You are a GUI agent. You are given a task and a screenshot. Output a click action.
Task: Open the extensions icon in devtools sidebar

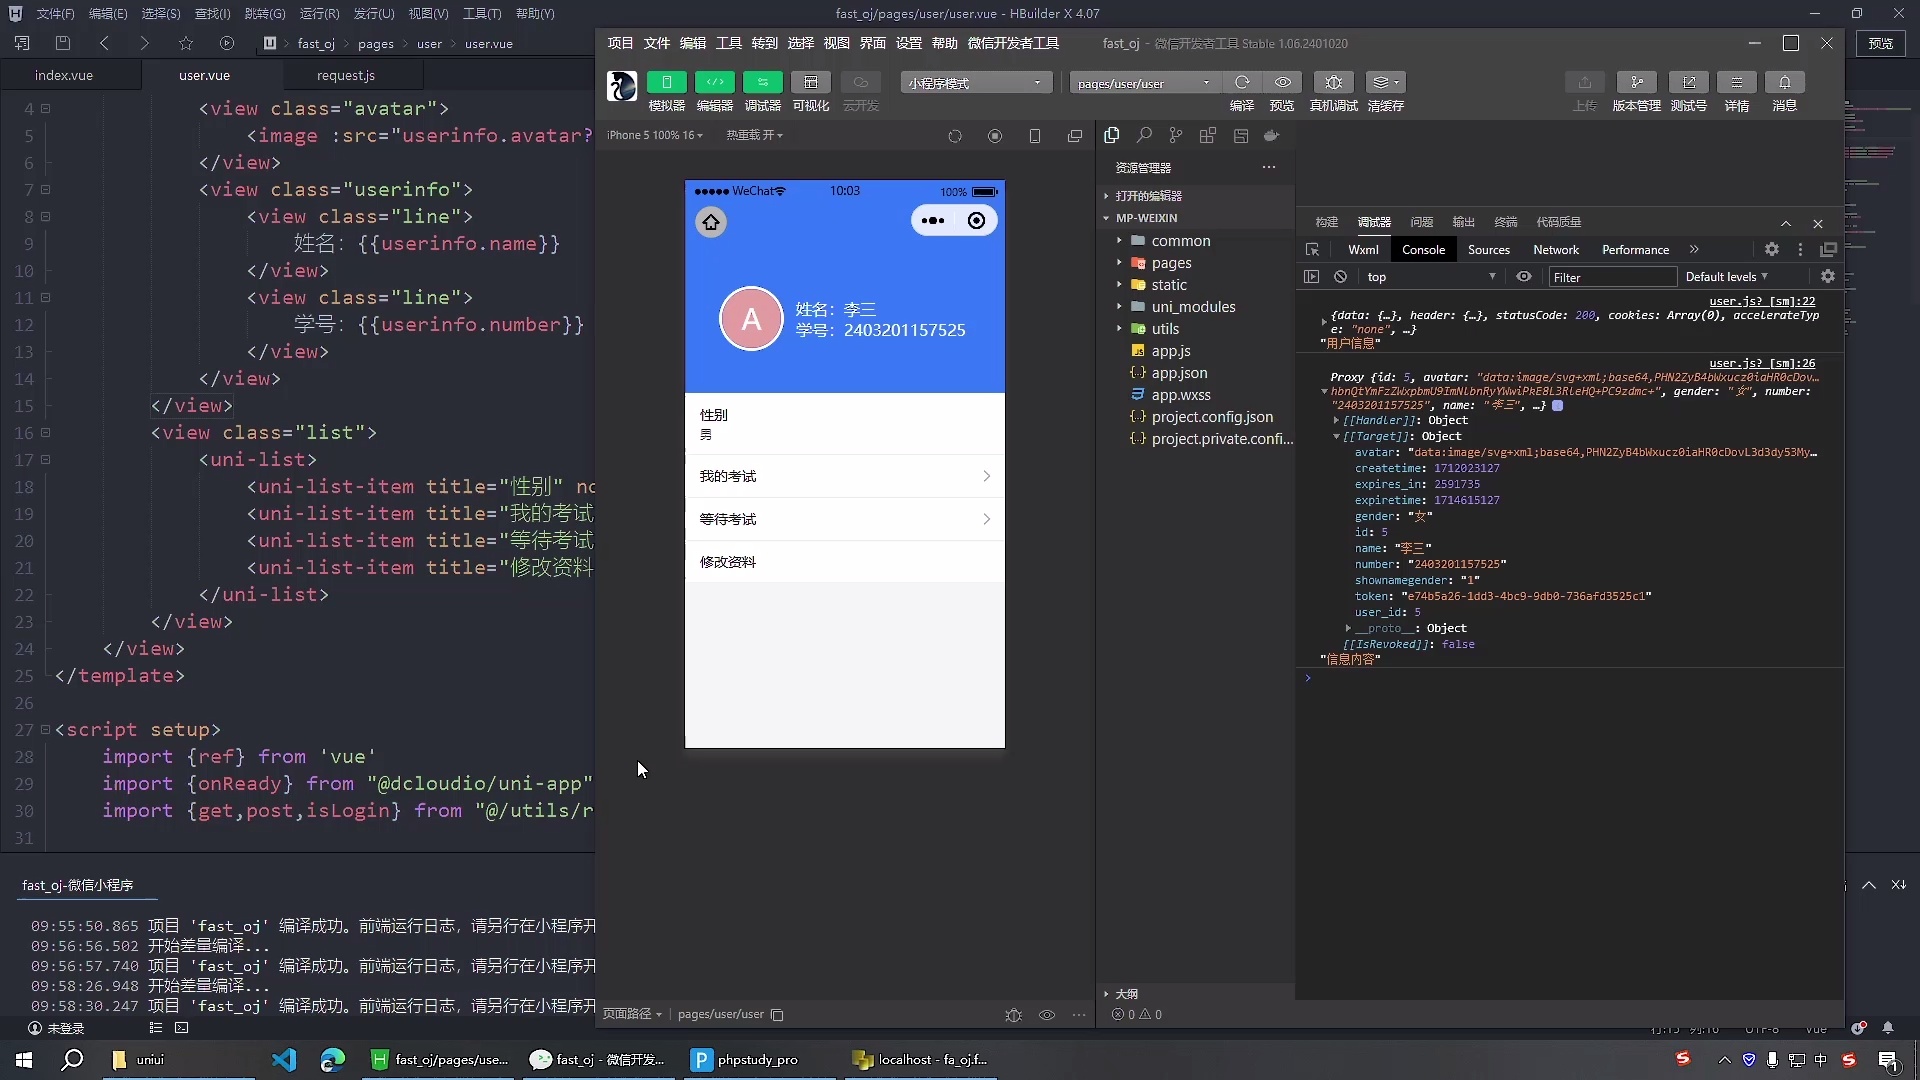(1208, 135)
